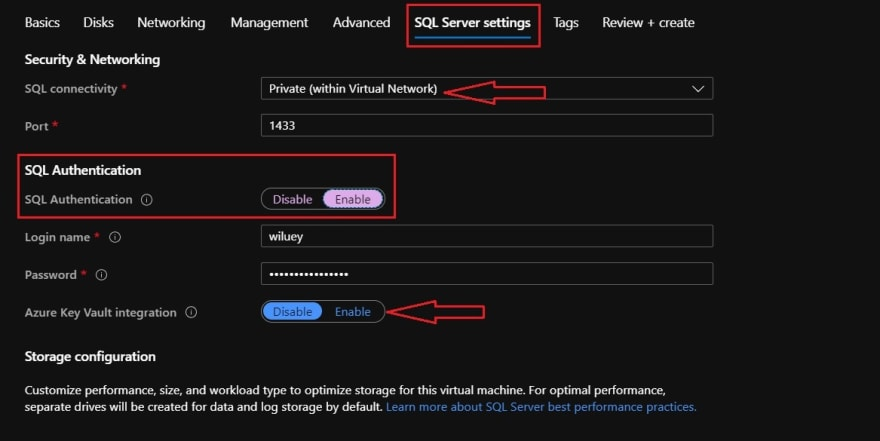Select the SQL Server settings tab

point(473,23)
